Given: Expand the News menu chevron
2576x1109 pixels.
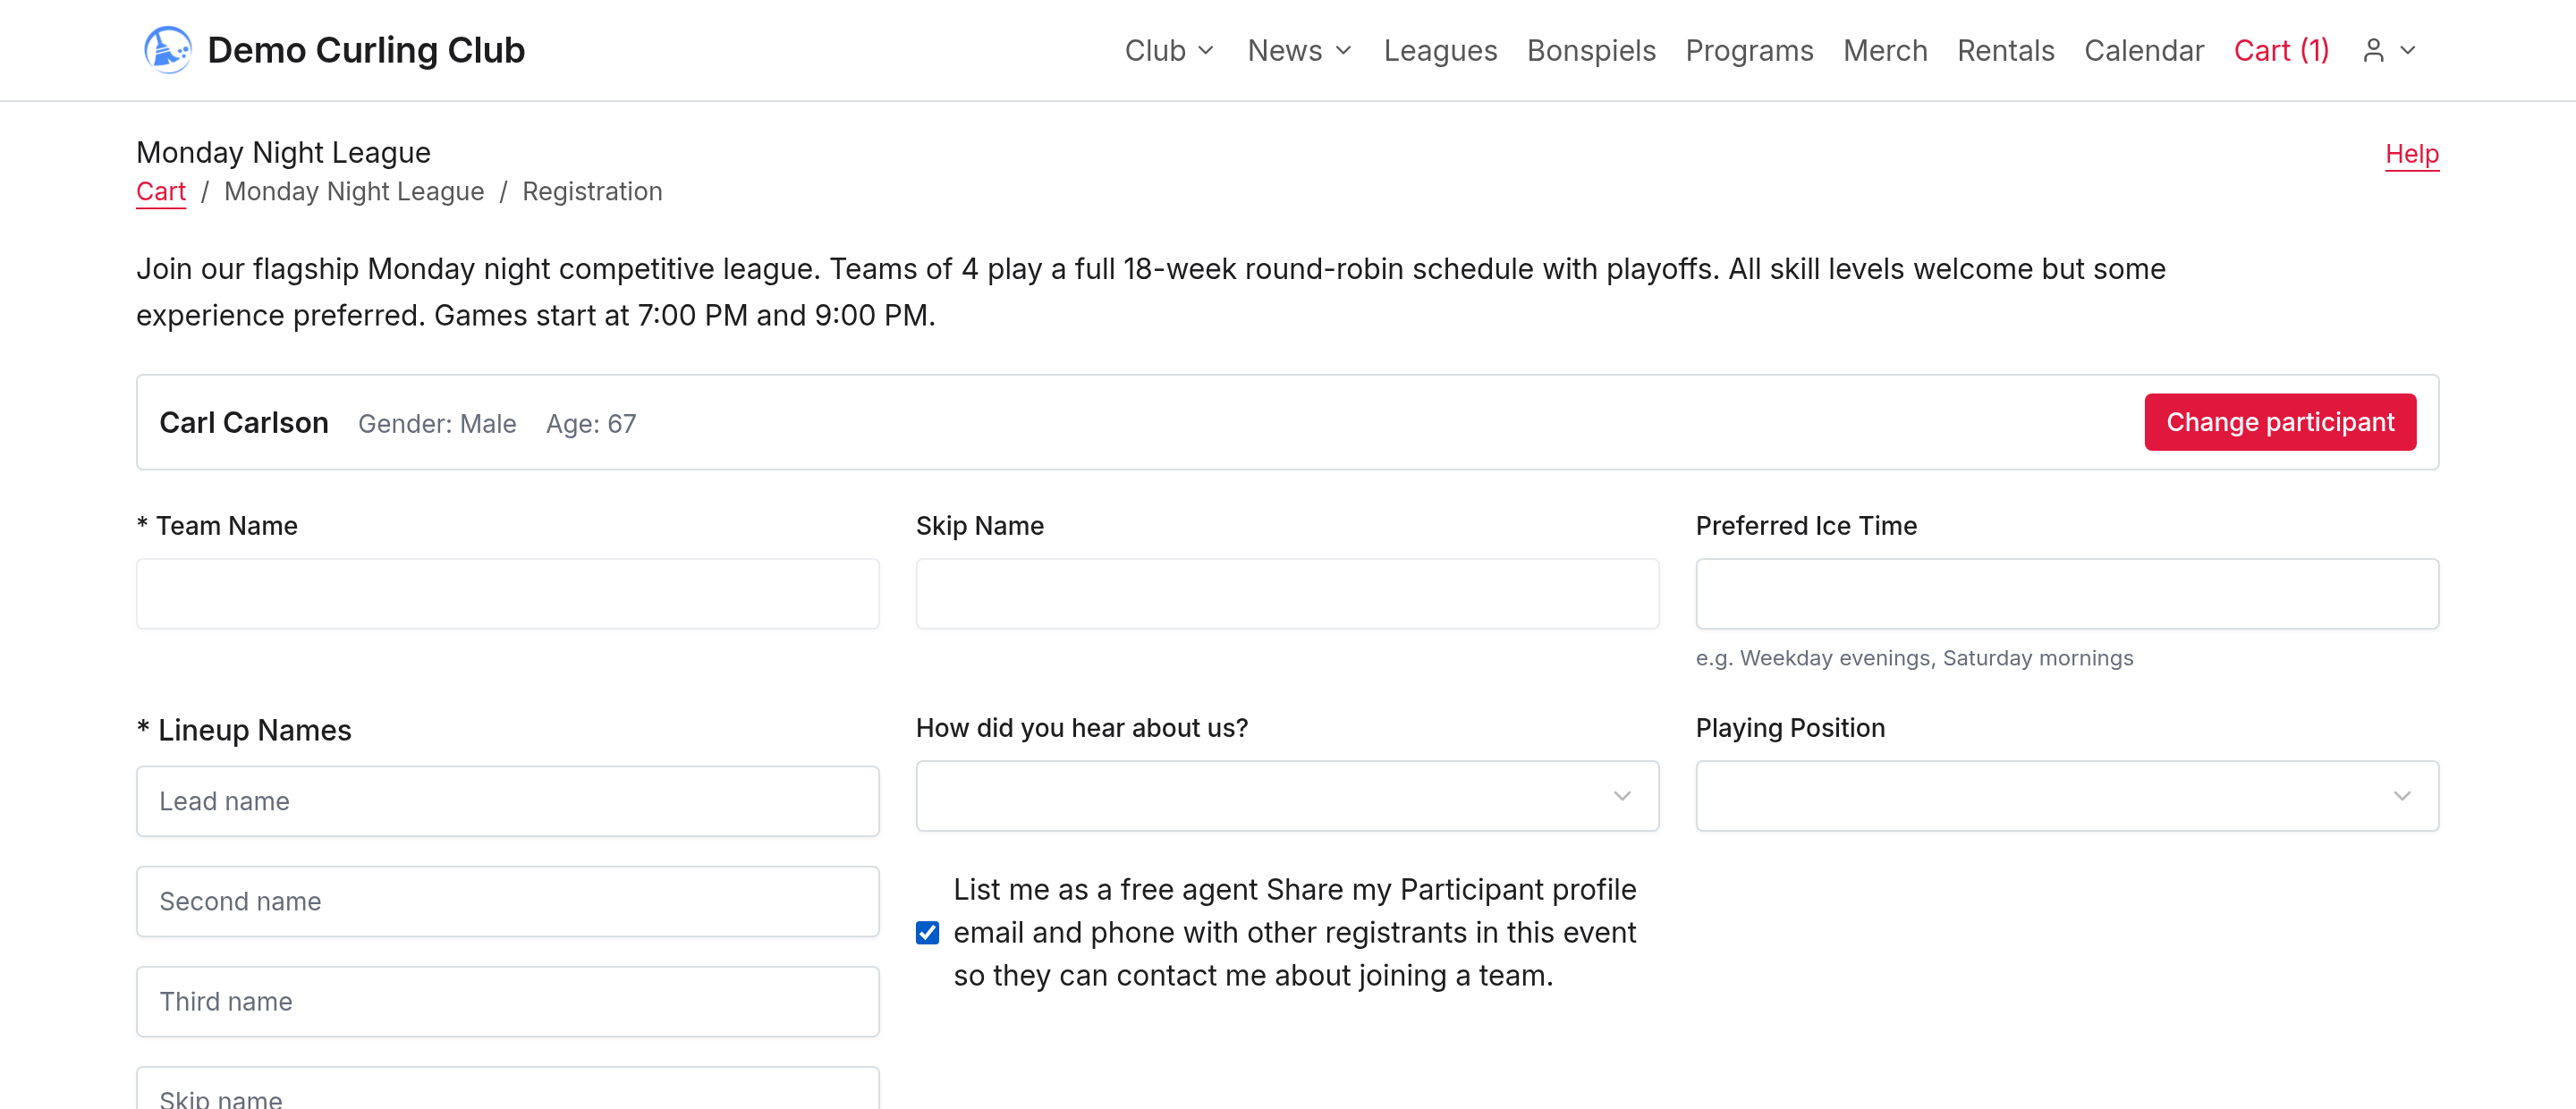Looking at the screenshot, I should pos(1343,50).
